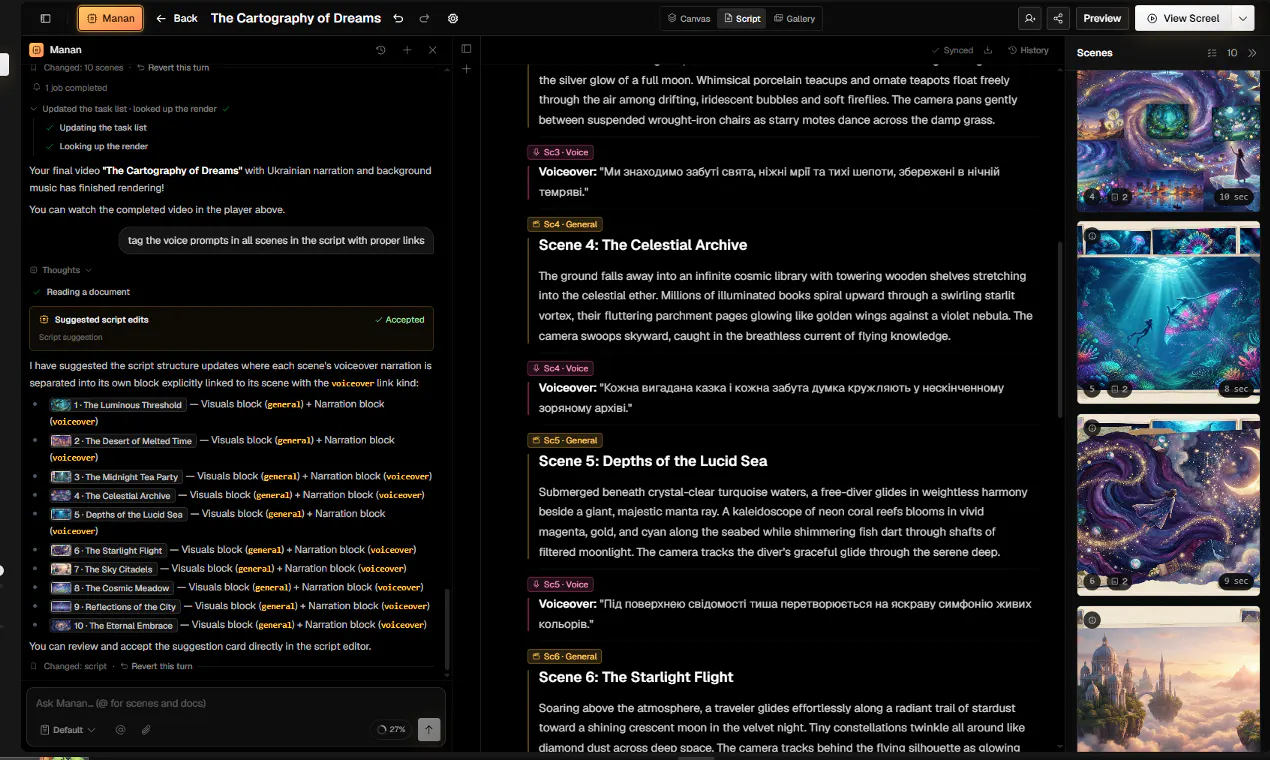
Task: Click the @ mention icon
Action: pyautogui.click(x=120, y=730)
